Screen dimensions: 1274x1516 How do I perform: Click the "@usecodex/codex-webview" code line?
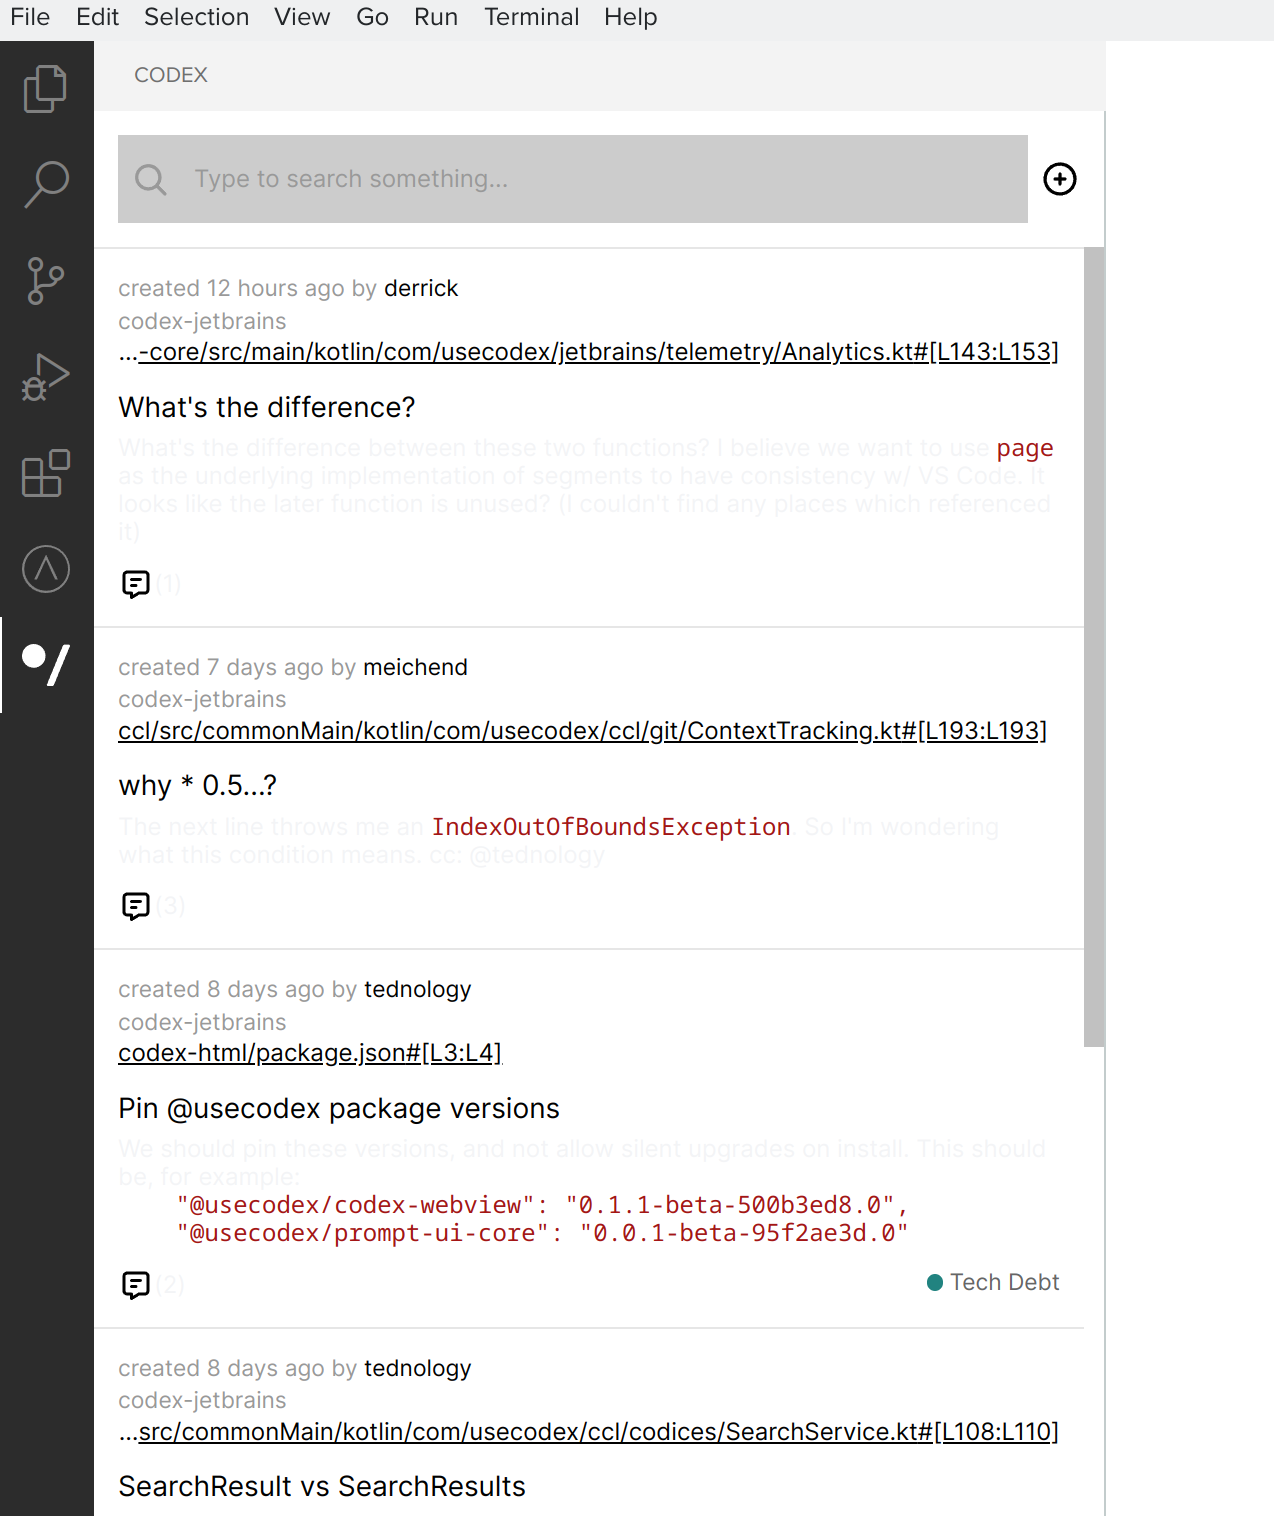point(542,1205)
